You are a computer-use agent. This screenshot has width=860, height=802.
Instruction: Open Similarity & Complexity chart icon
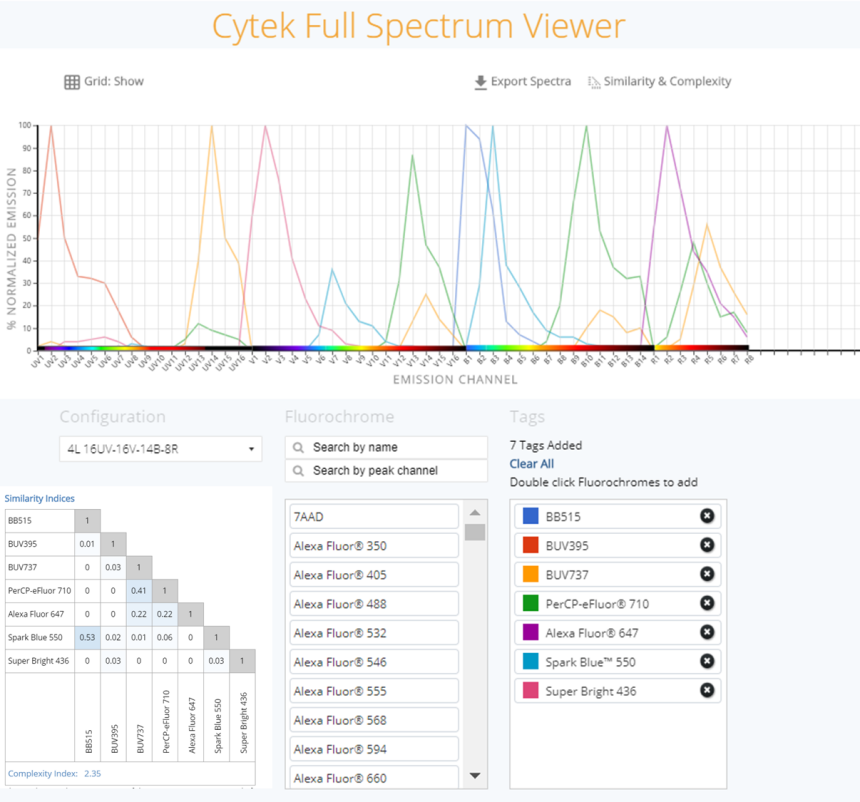pos(594,82)
